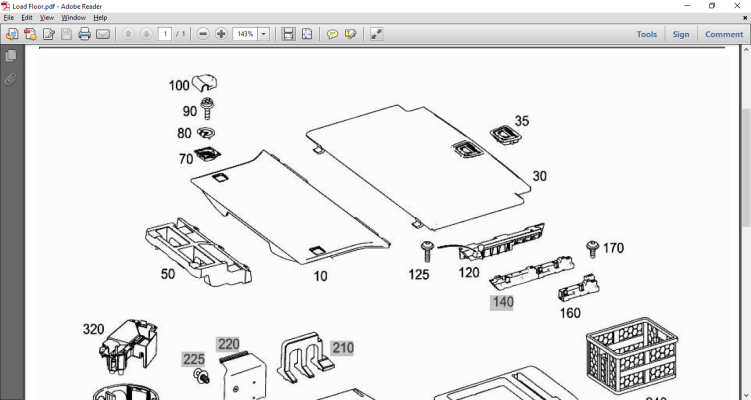Click the Print file icon
This screenshot has height=400, width=751.
point(84,34)
